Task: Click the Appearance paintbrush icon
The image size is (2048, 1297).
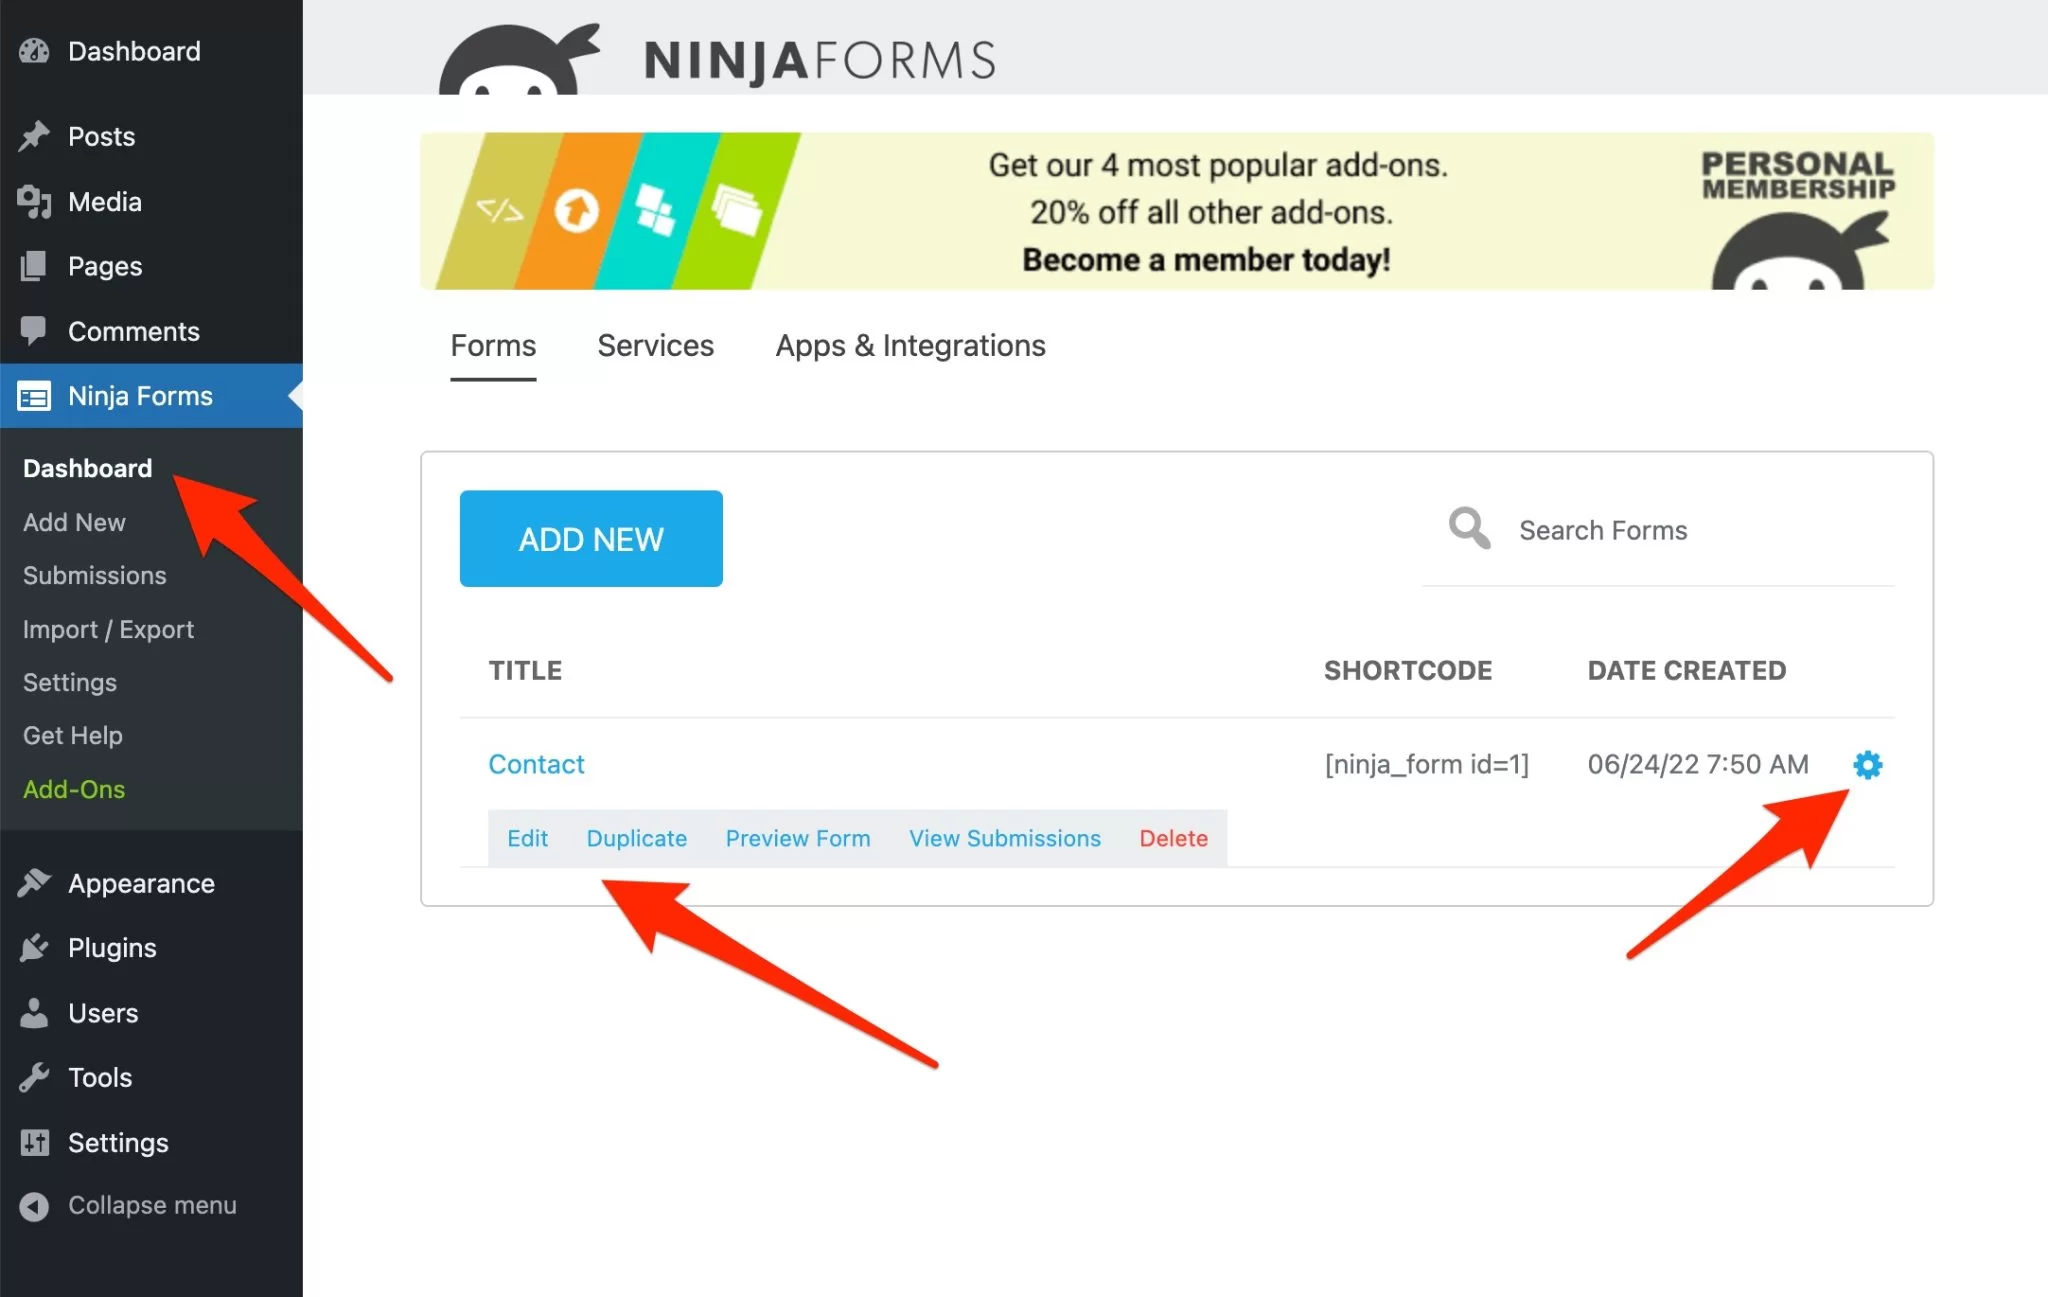Action: (34, 883)
